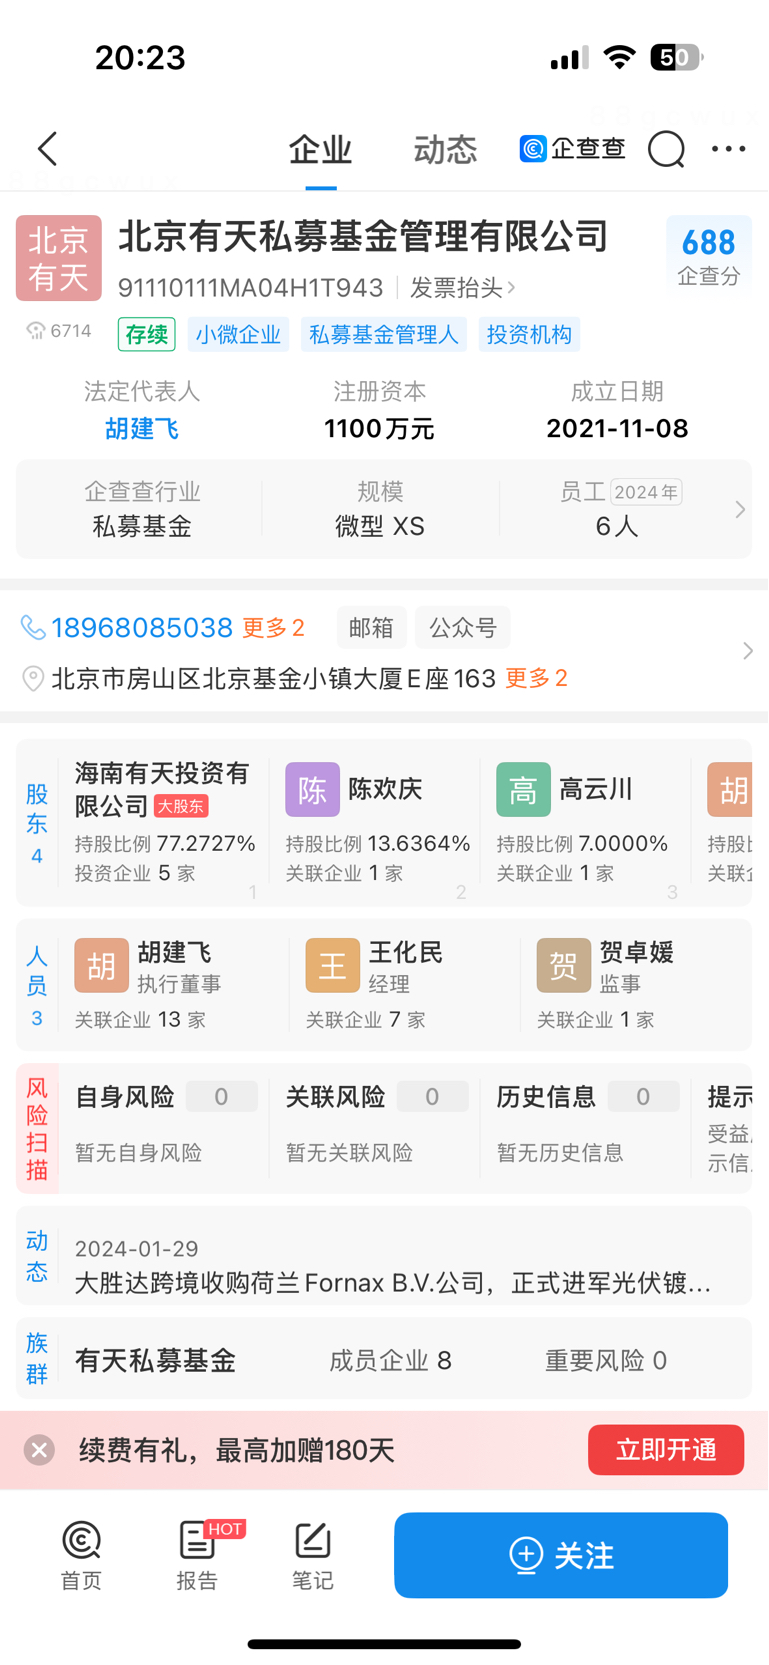769x1665 pixels.
Task: Tap the partially visible 胡 shareholder avatar
Action: (730, 790)
